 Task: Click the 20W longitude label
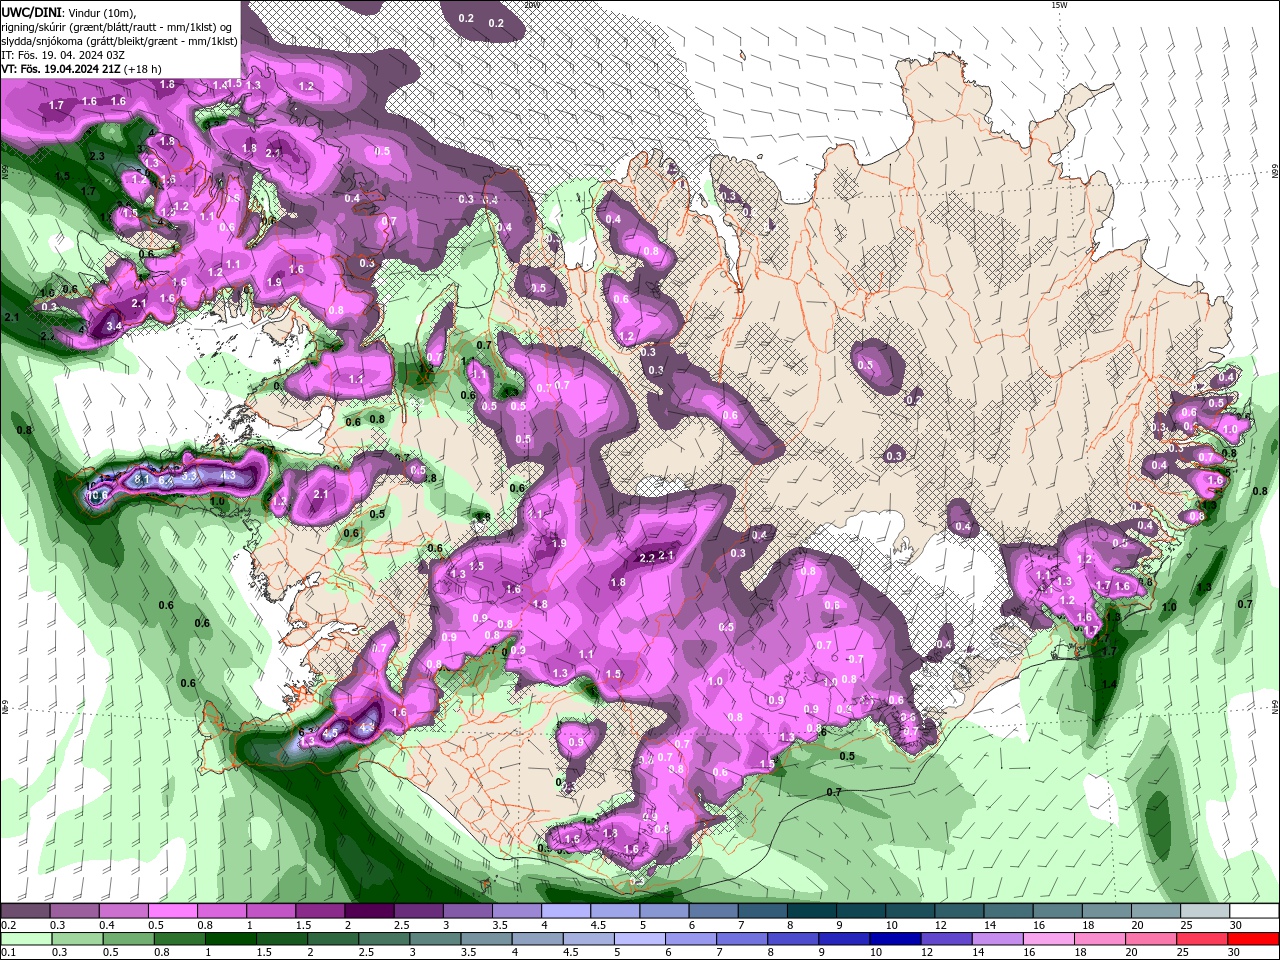531,5
